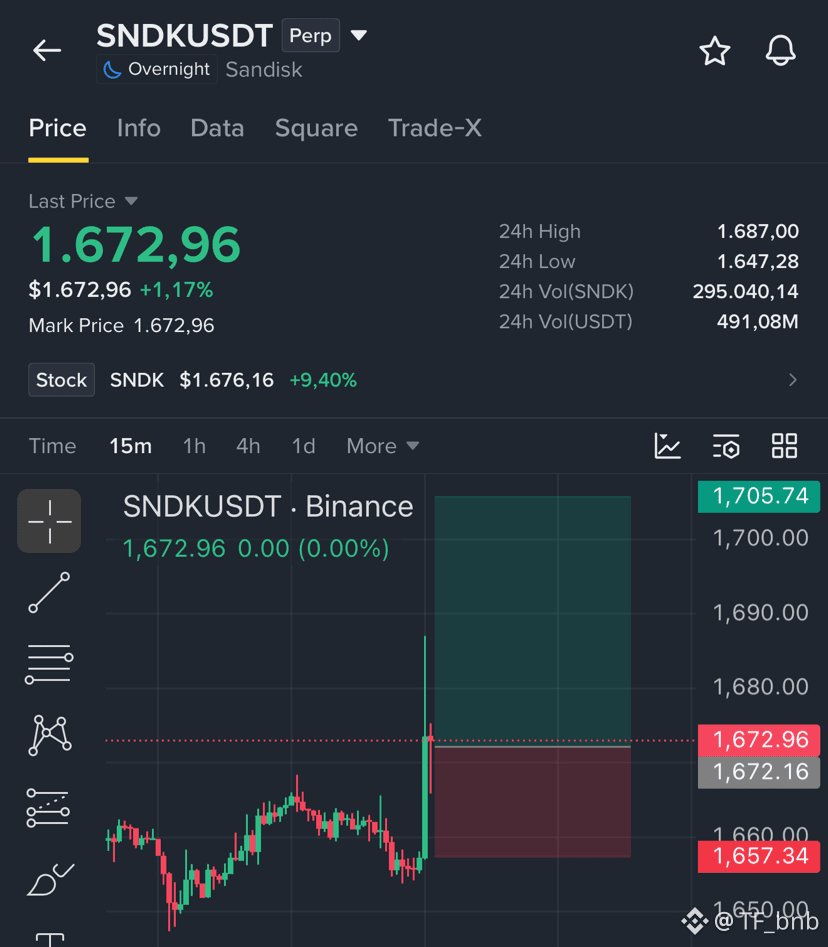
Task: Click the red loss zone of position
Action: 533,803
